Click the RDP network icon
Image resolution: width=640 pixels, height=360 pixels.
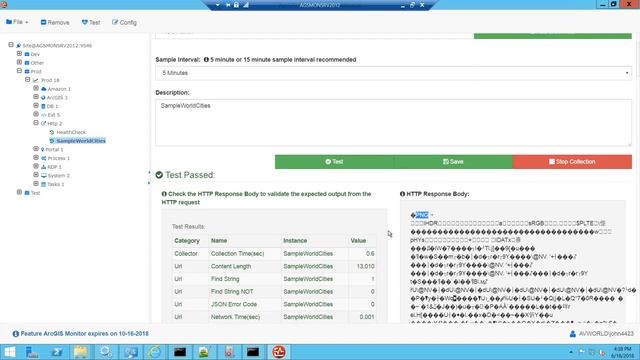click(44, 167)
